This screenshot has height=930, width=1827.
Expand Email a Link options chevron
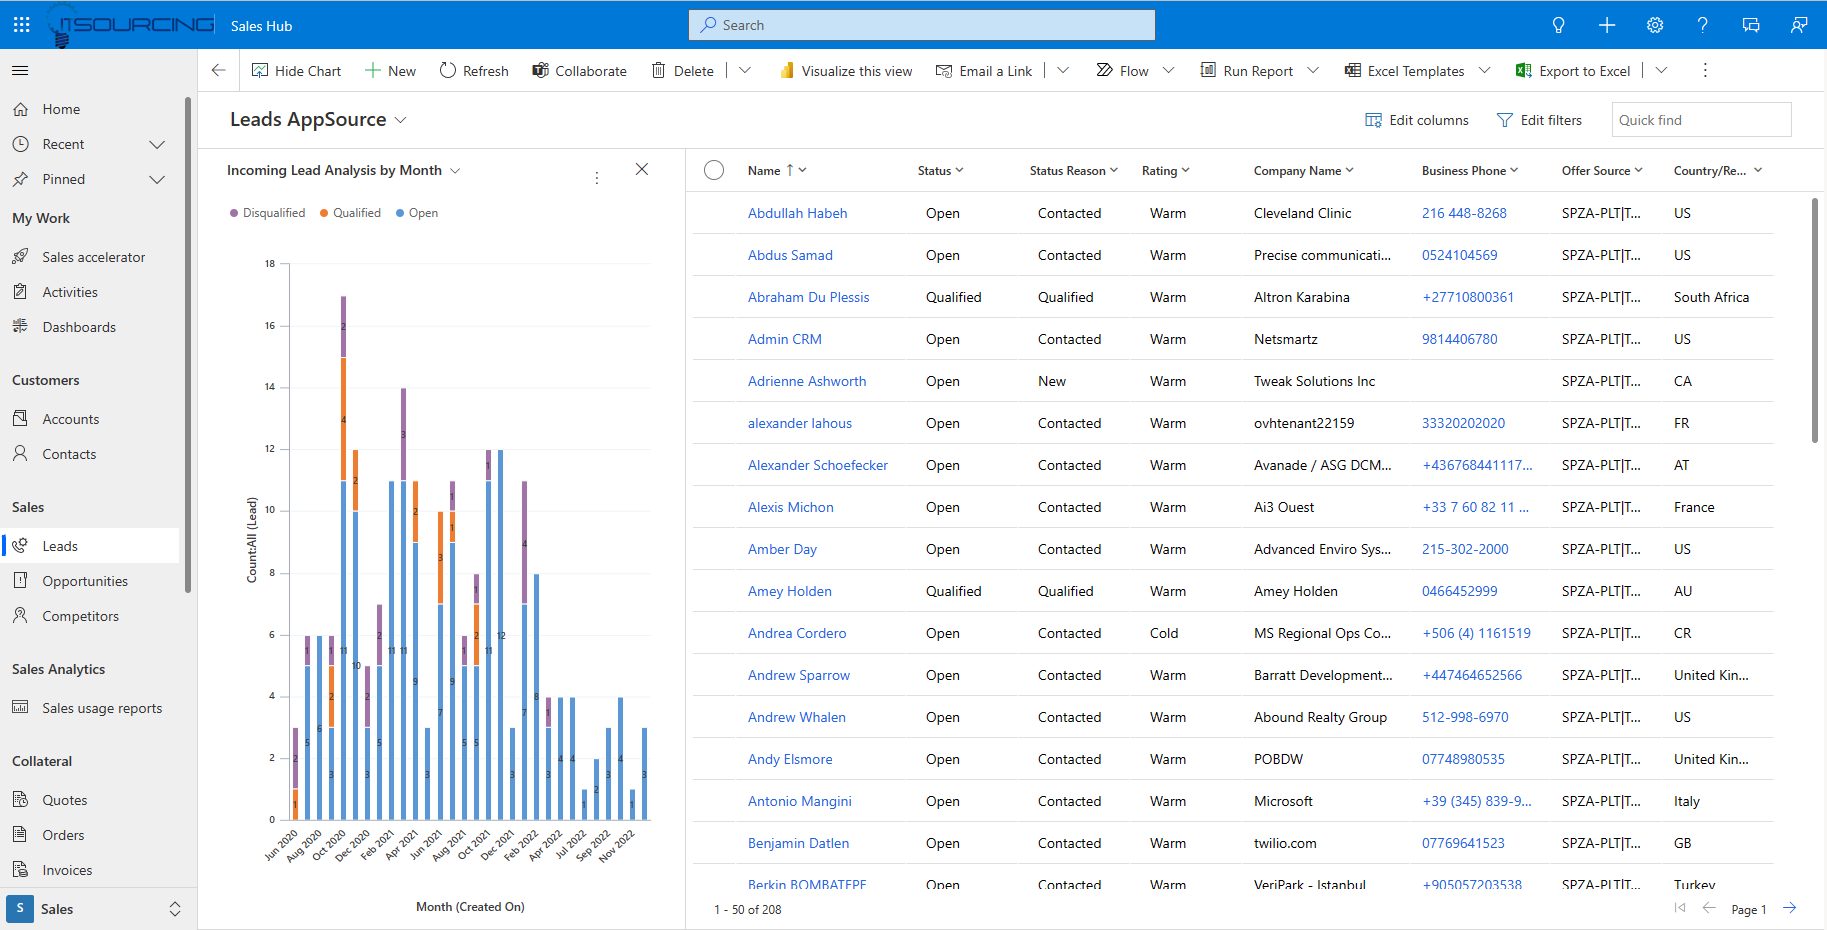tap(1063, 70)
